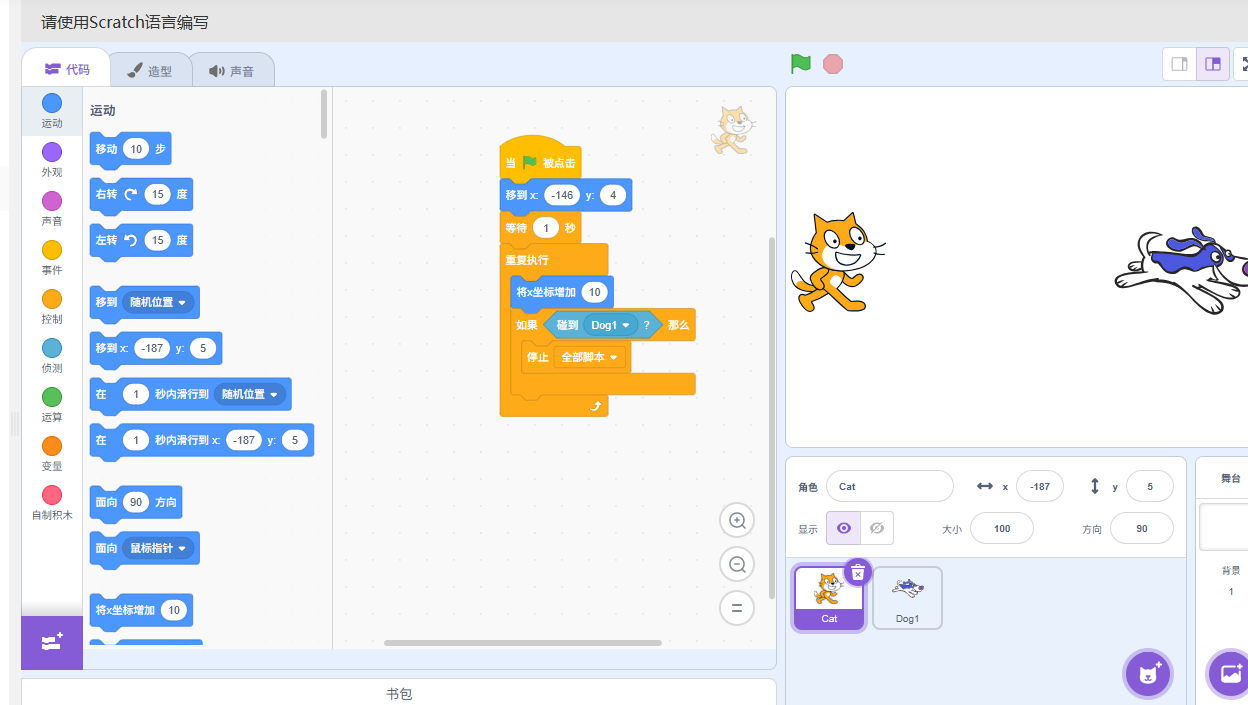Edit the sprite y coordinate field
Image resolution: width=1248 pixels, height=705 pixels.
[1150, 486]
